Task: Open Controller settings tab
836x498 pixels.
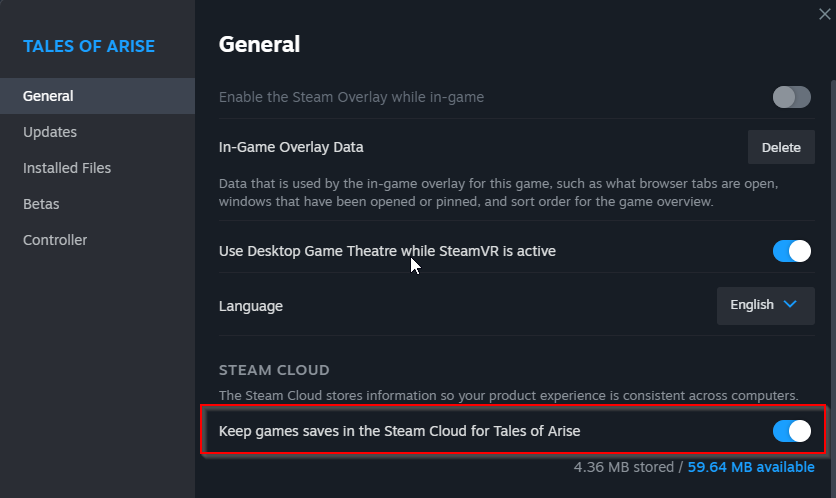Action: coord(55,240)
